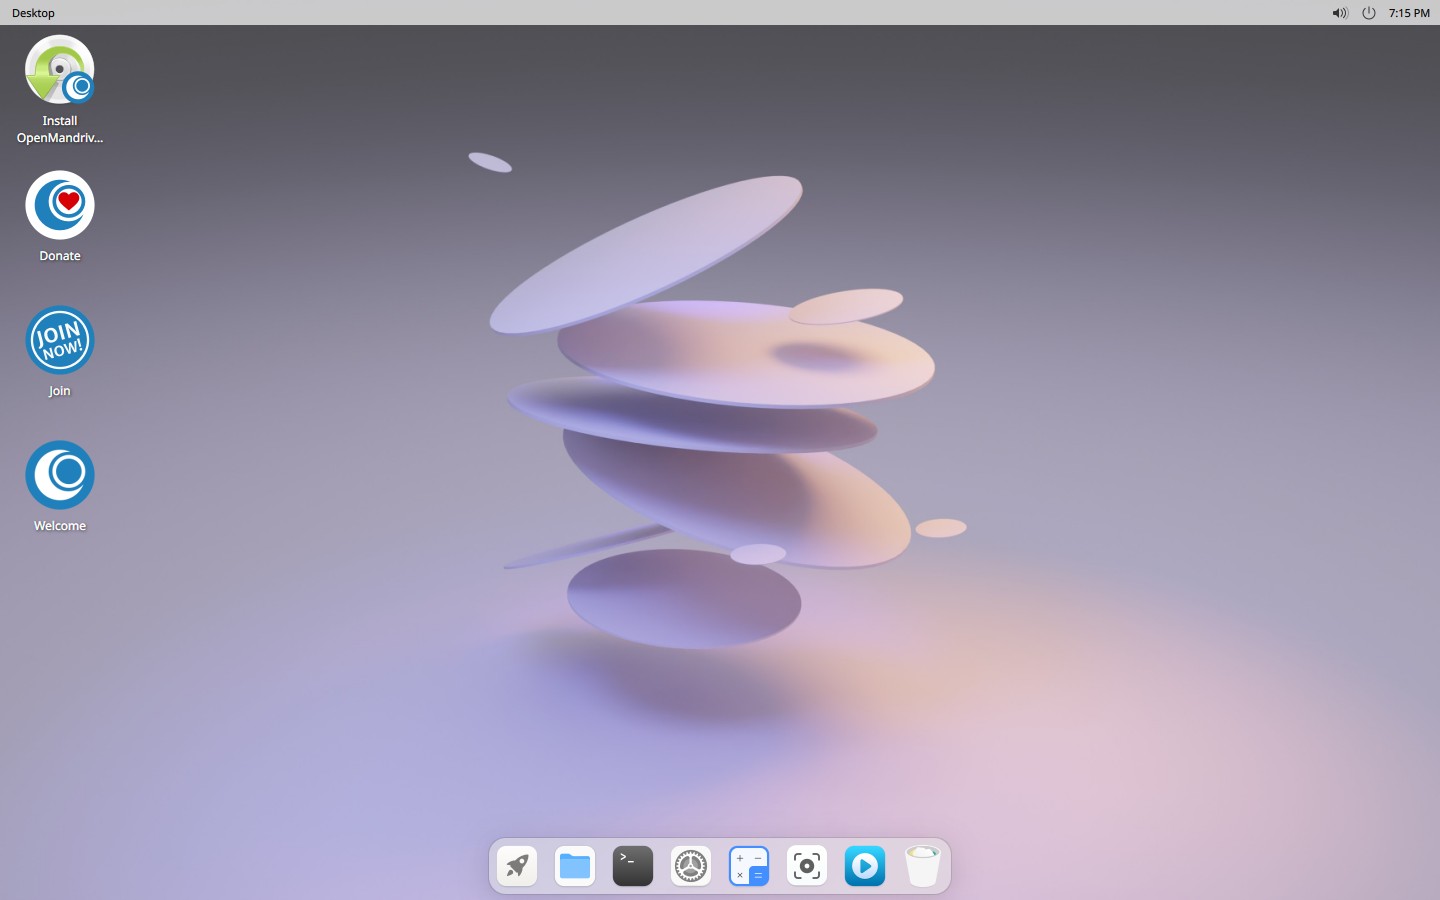Click the "Install OpenMandriv..." text label
The height and width of the screenshot is (900, 1440).
pyautogui.click(x=60, y=129)
